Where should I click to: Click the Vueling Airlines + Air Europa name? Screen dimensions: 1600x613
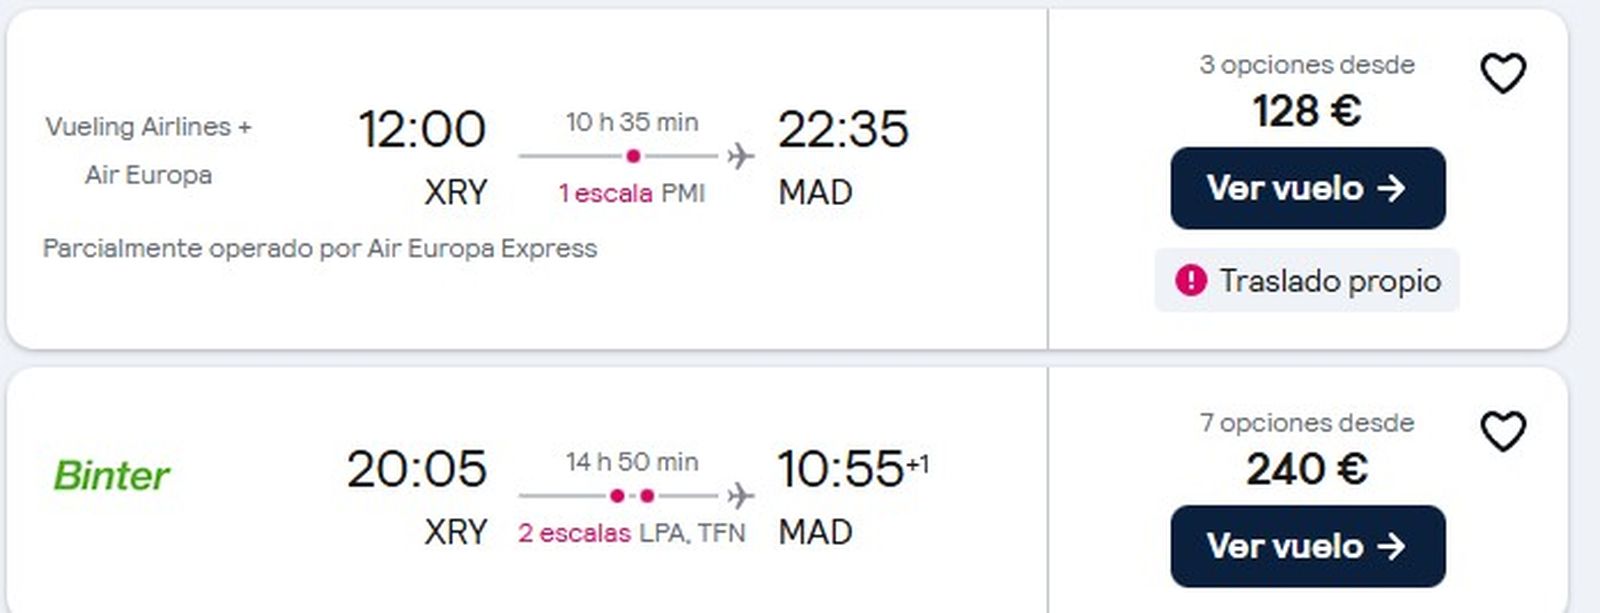(148, 151)
